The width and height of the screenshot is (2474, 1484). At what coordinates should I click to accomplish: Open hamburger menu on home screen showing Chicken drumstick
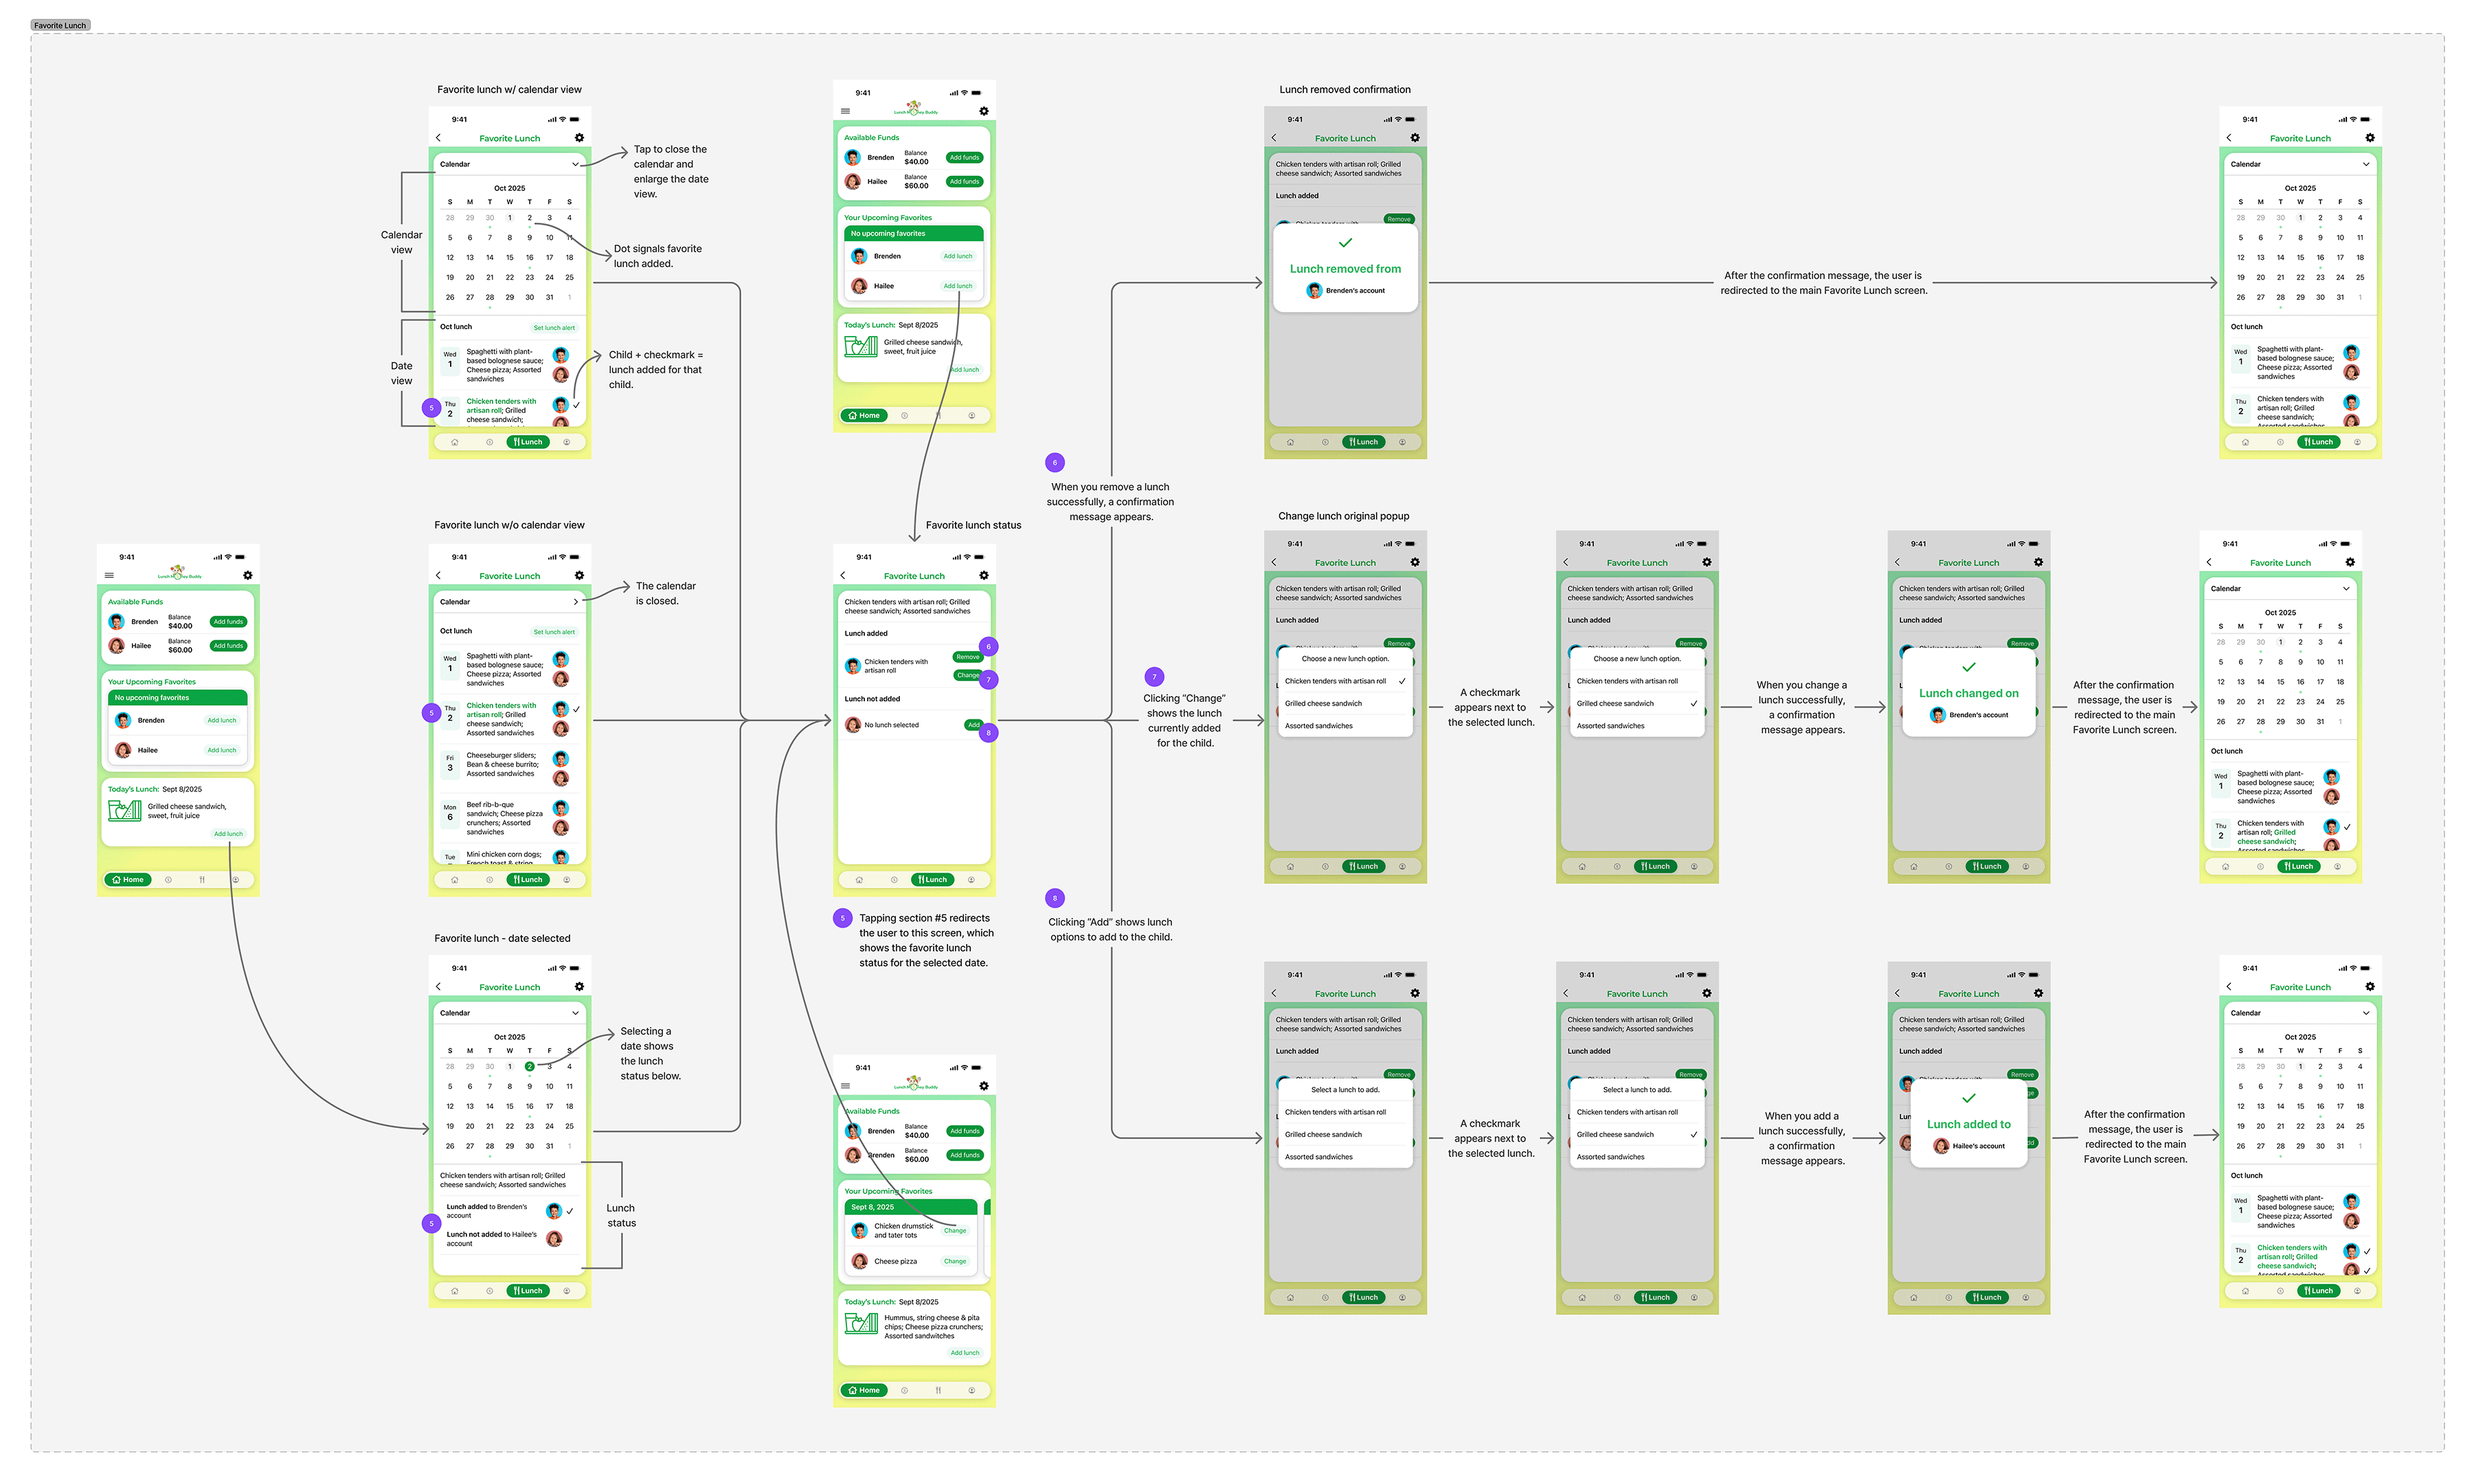tap(845, 1085)
